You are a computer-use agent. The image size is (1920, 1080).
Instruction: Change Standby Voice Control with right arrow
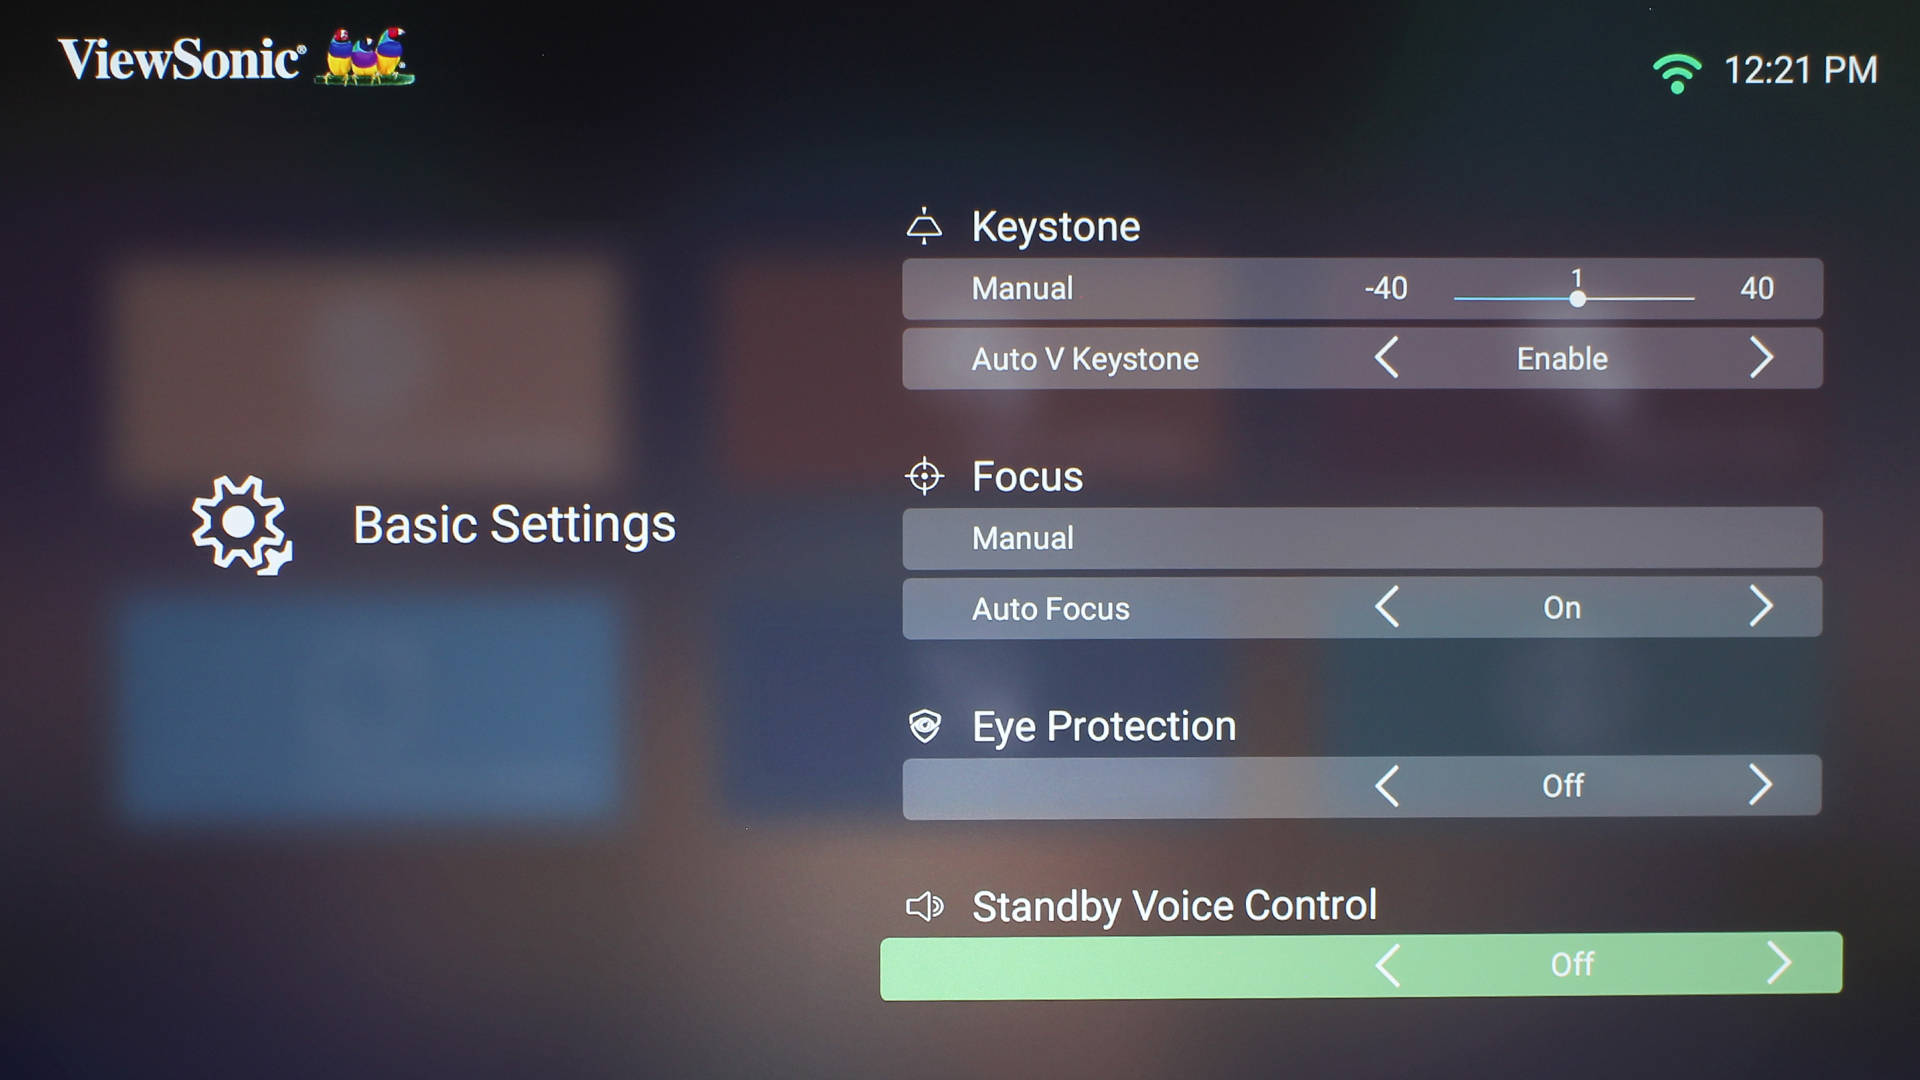point(1778,963)
